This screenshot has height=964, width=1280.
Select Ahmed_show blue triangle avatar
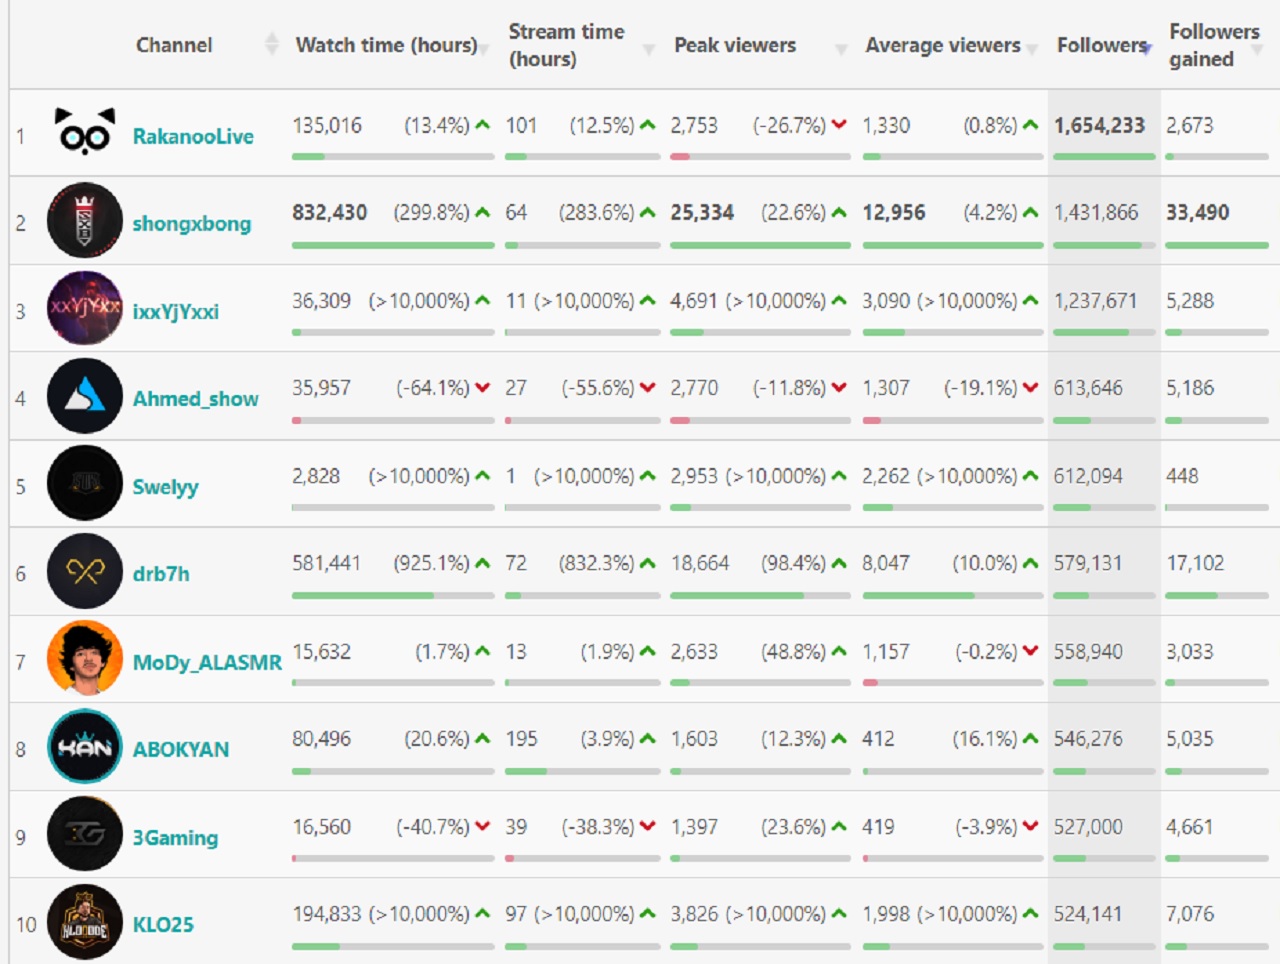(x=85, y=396)
